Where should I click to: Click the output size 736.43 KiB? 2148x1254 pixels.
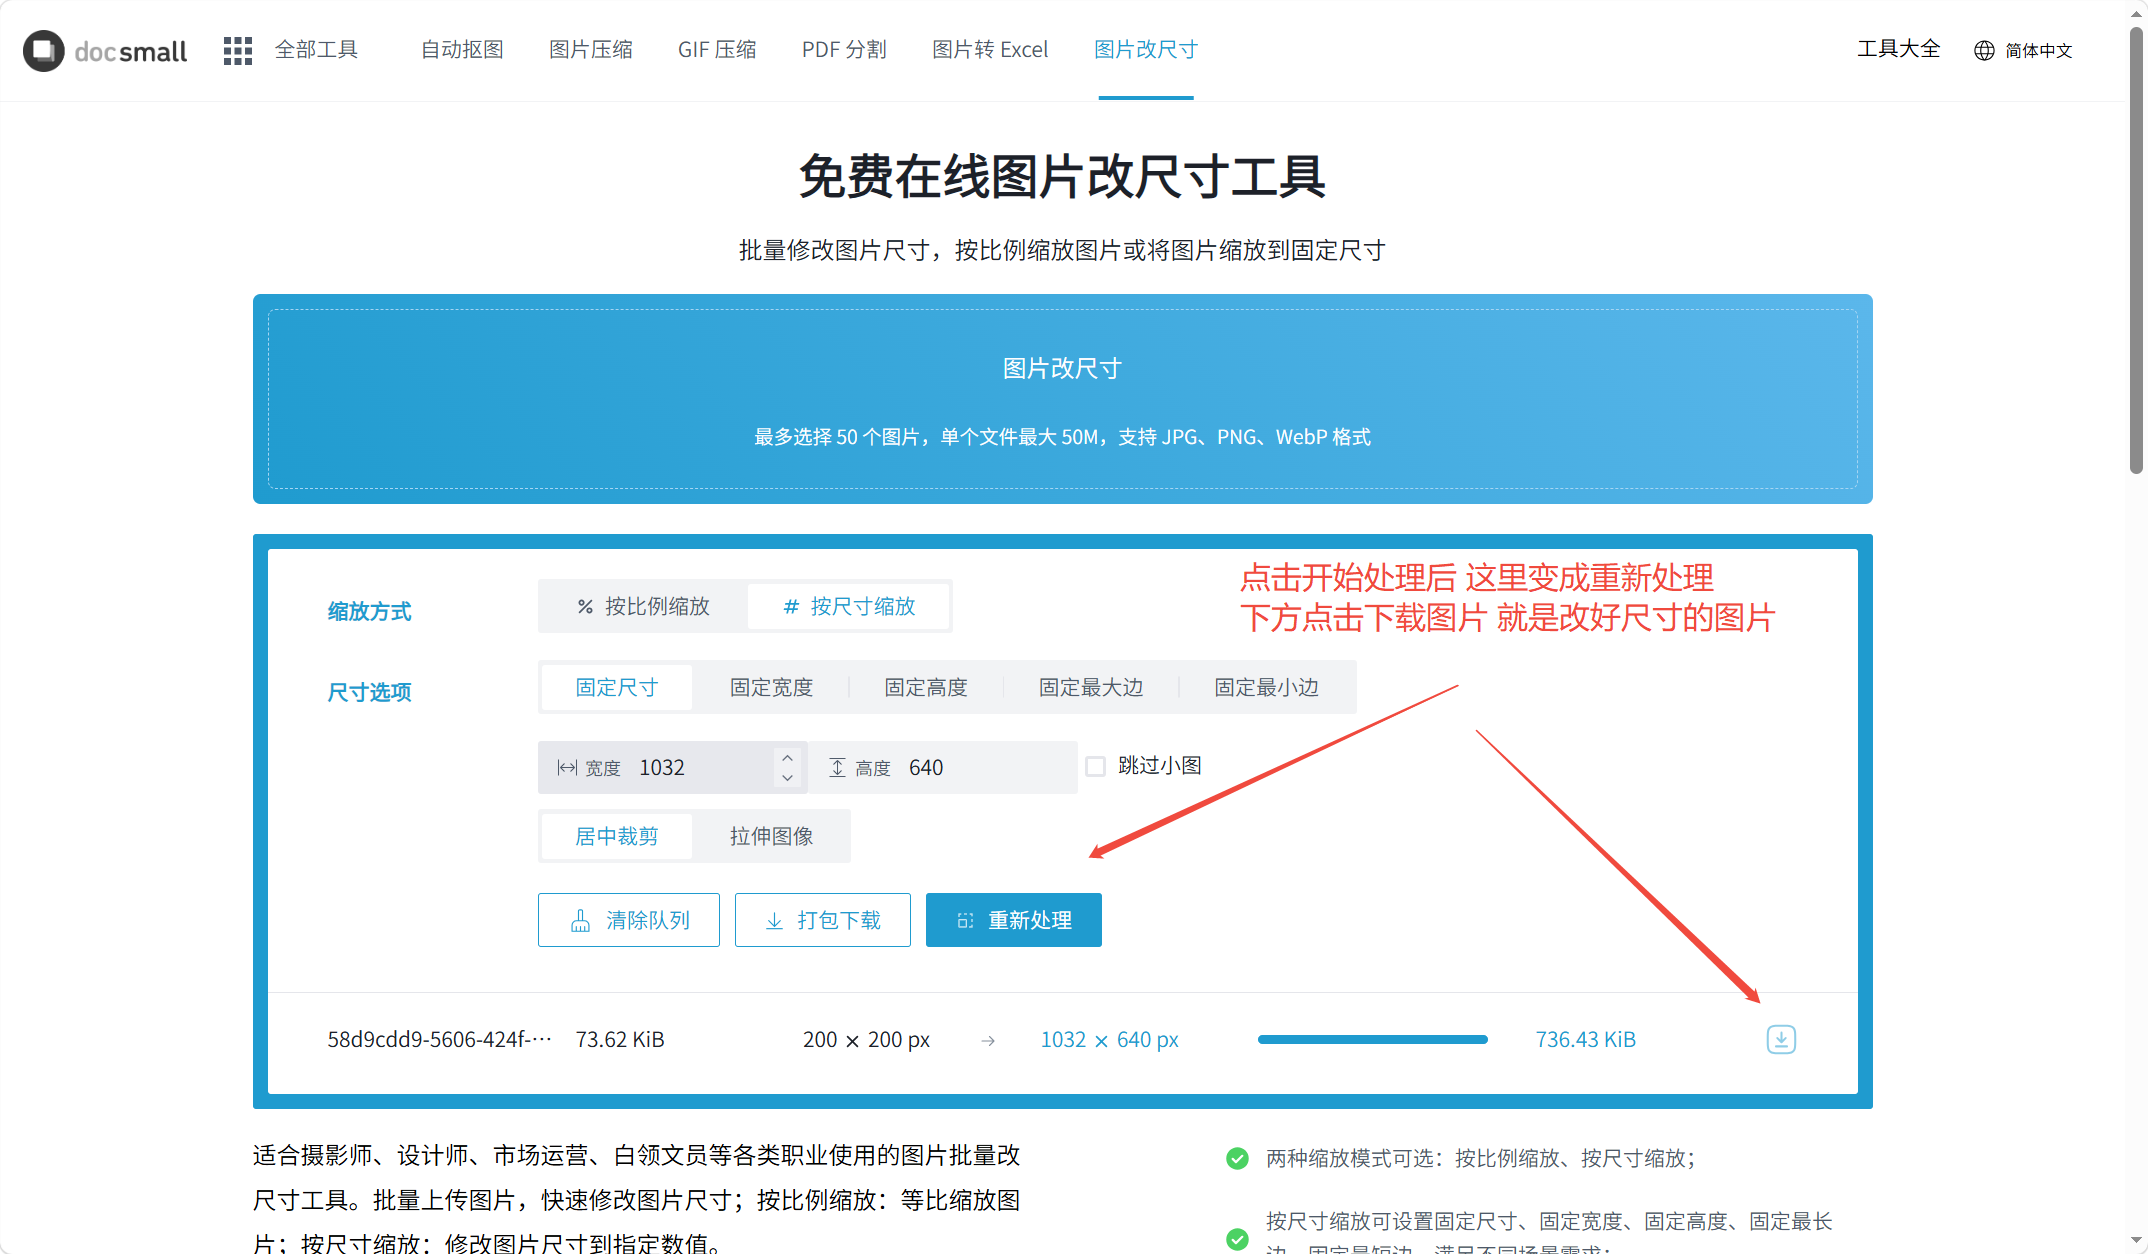pyautogui.click(x=1586, y=1040)
